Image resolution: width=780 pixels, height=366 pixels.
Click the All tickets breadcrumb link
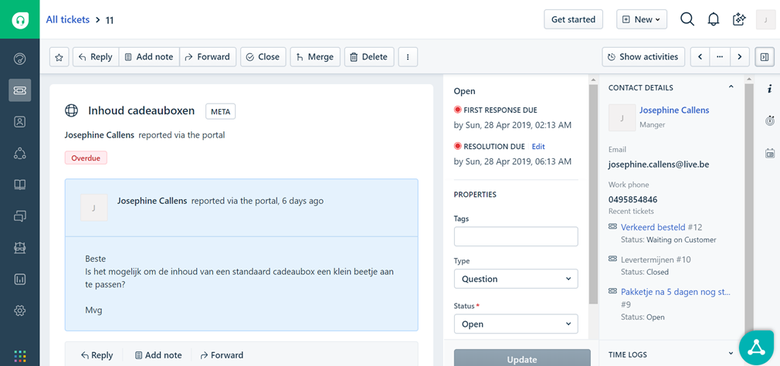click(x=68, y=20)
